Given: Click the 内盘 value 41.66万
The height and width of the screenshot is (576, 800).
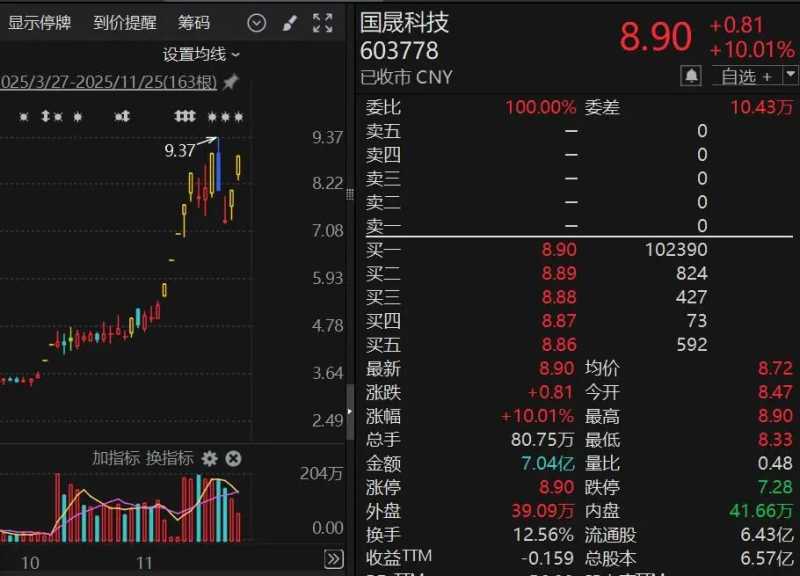Looking at the screenshot, I should click(761, 511).
